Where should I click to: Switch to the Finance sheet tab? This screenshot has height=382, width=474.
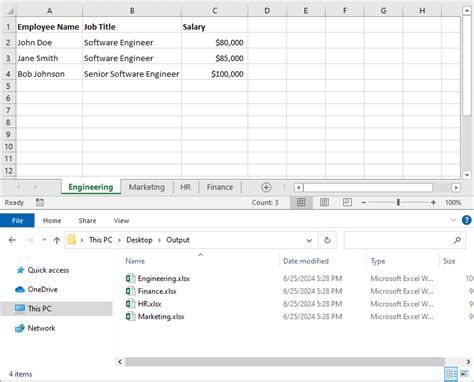pos(220,187)
